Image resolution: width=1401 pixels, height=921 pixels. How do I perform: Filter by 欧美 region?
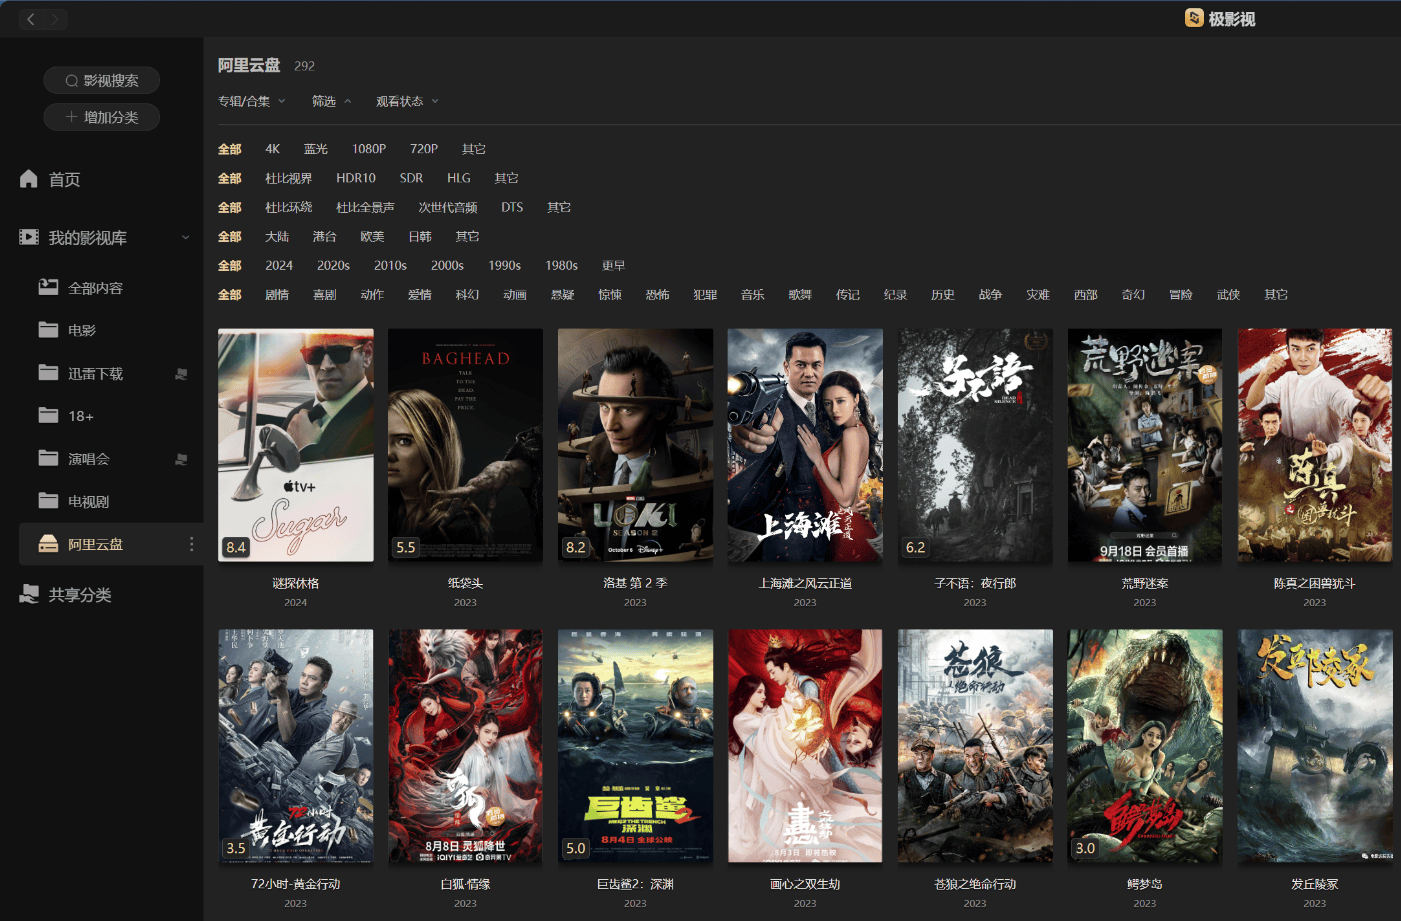(372, 236)
